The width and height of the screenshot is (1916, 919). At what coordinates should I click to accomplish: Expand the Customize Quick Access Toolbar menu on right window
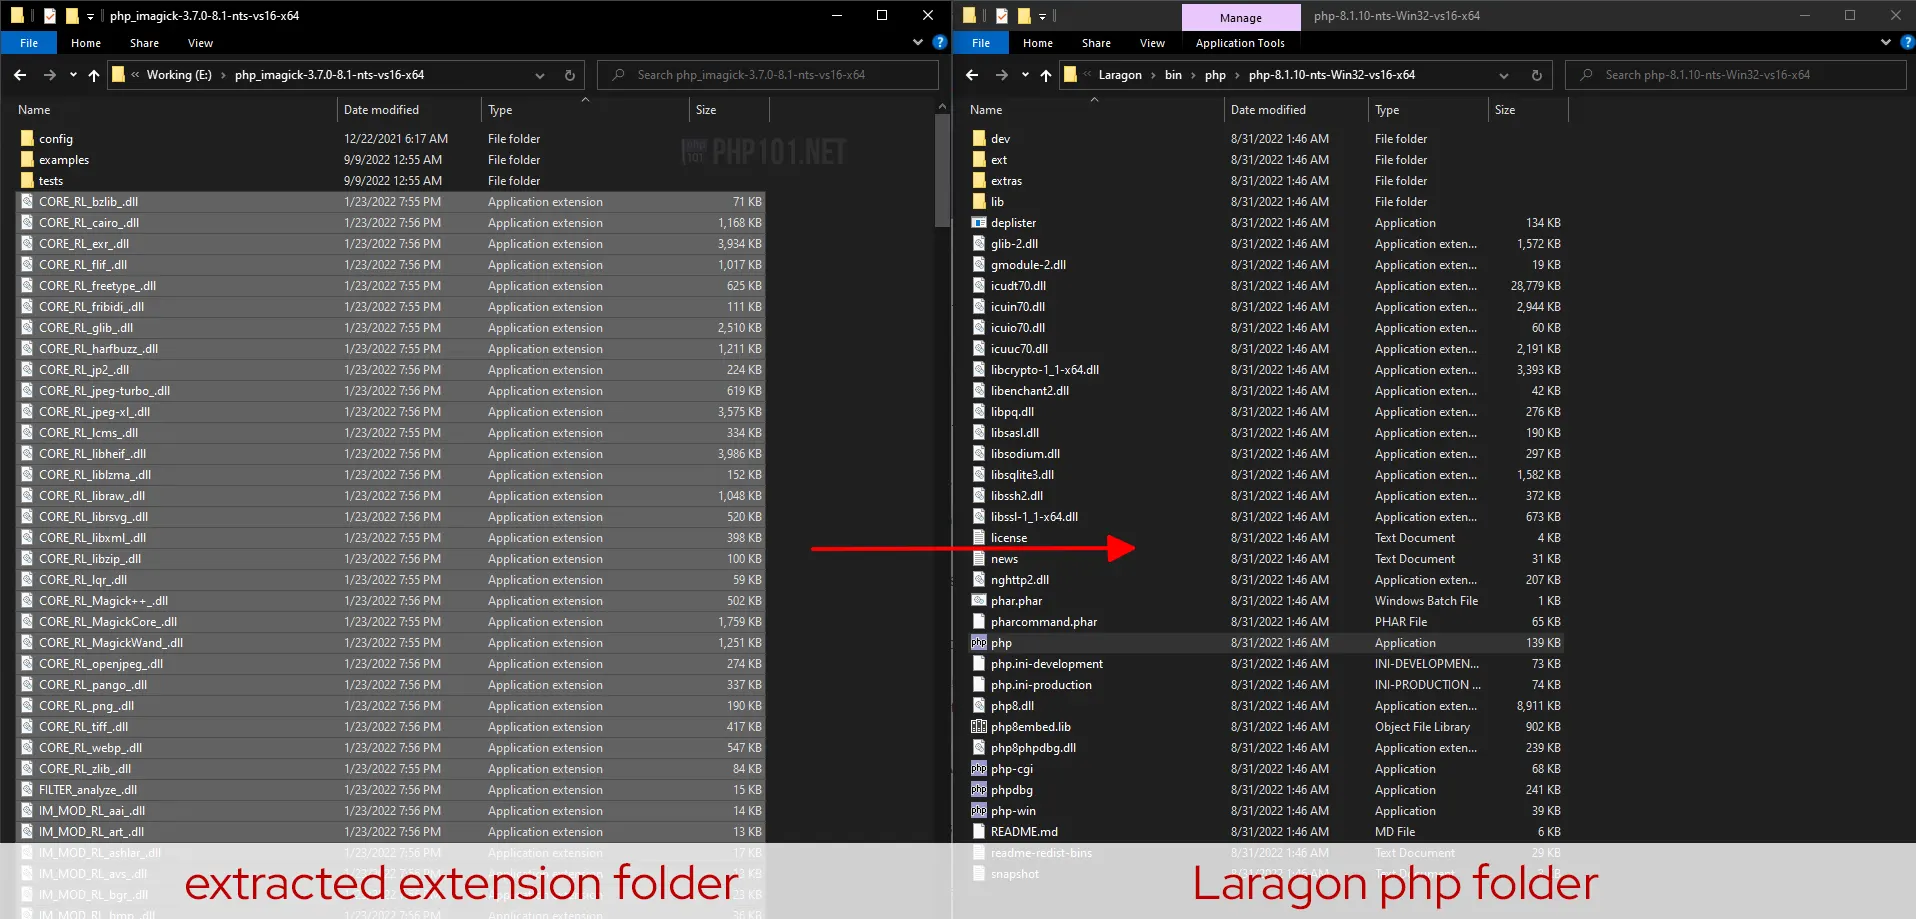click(x=1043, y=16)
